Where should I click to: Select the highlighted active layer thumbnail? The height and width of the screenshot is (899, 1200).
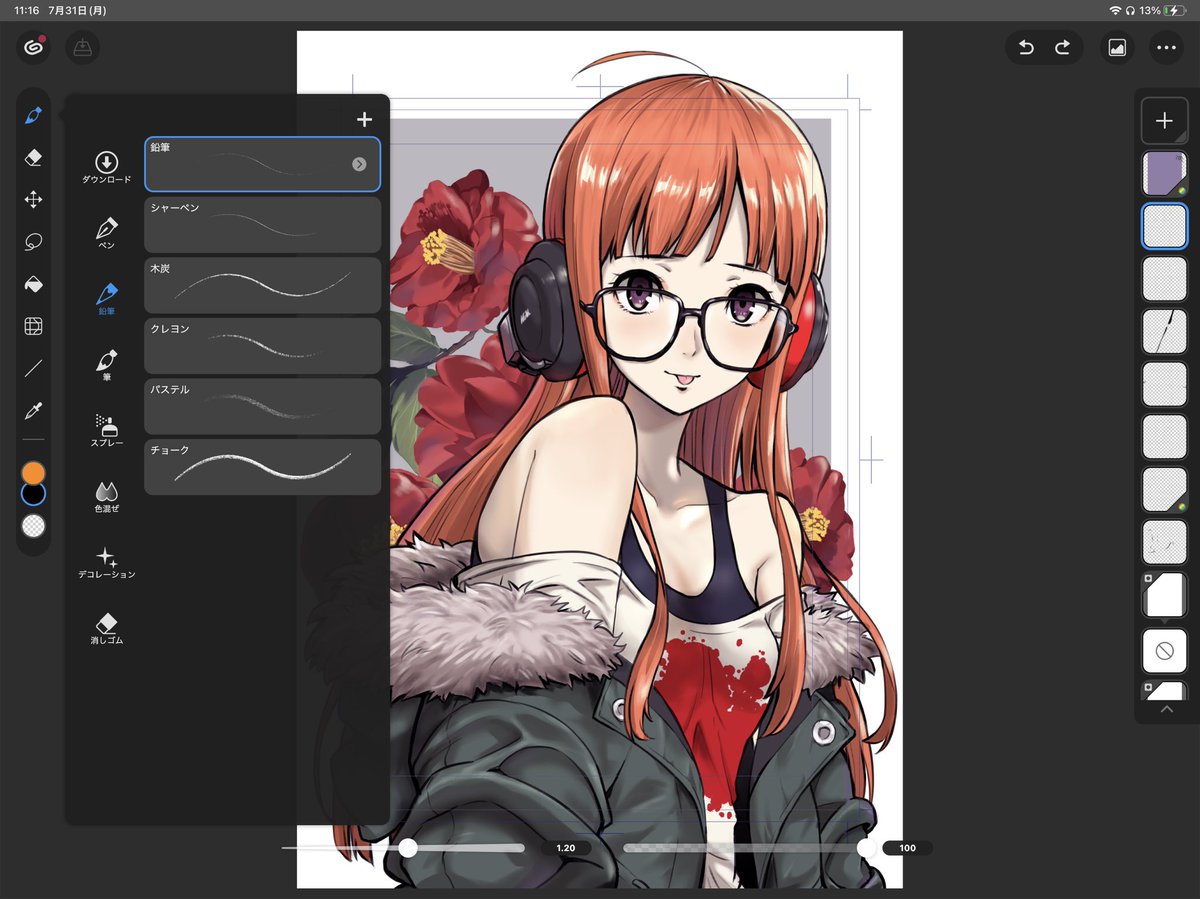pyautogui.click(x=1164, y=226)
